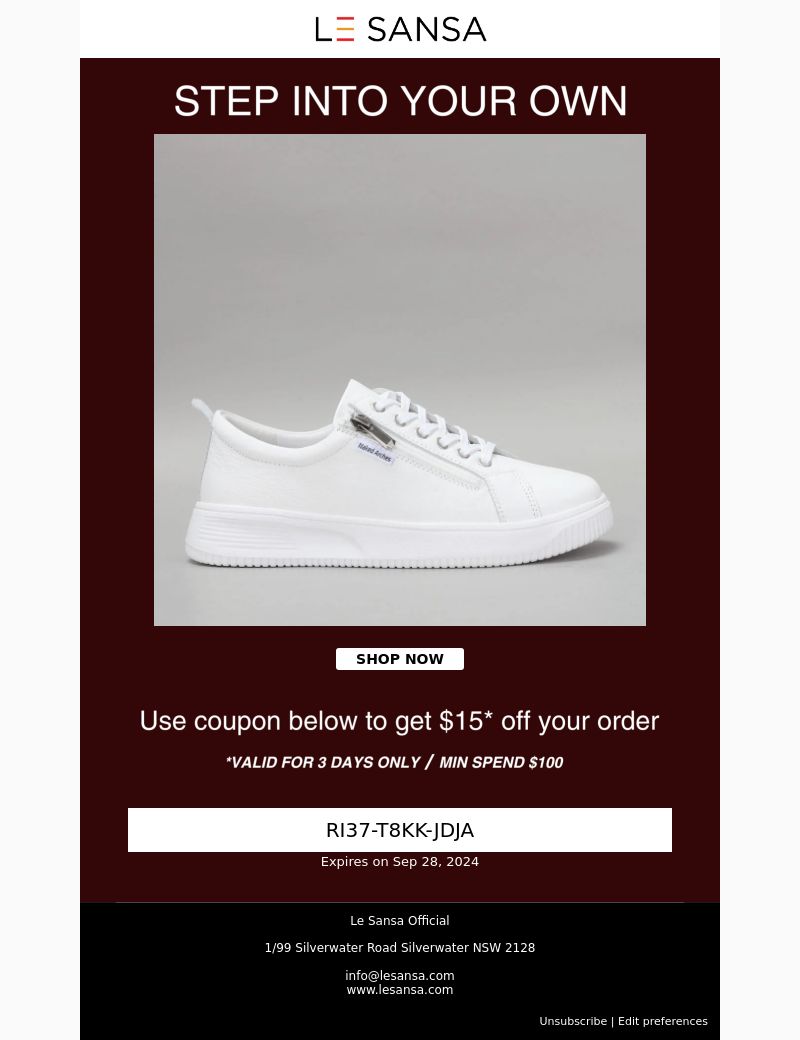The width and height of the screenshot is (800, 1040).
Task: Click the small brand label tag on the shoe
Action: 375,452
